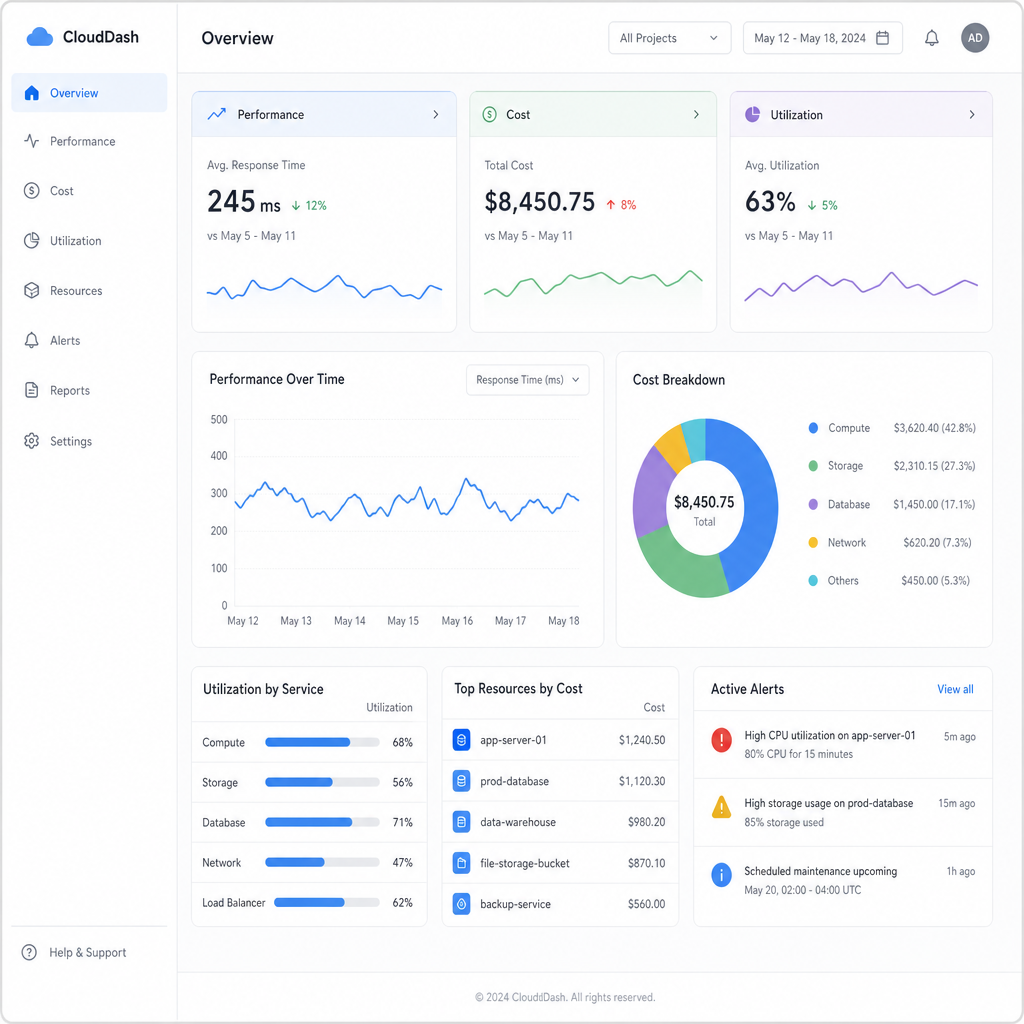
Task: Open the All Projects dropdown
Action: 669,38
